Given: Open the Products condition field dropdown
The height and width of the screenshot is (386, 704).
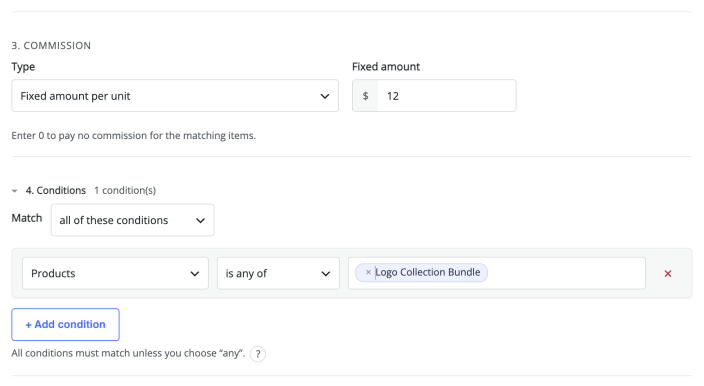Looking at the screenshot, I should (115, 273).
